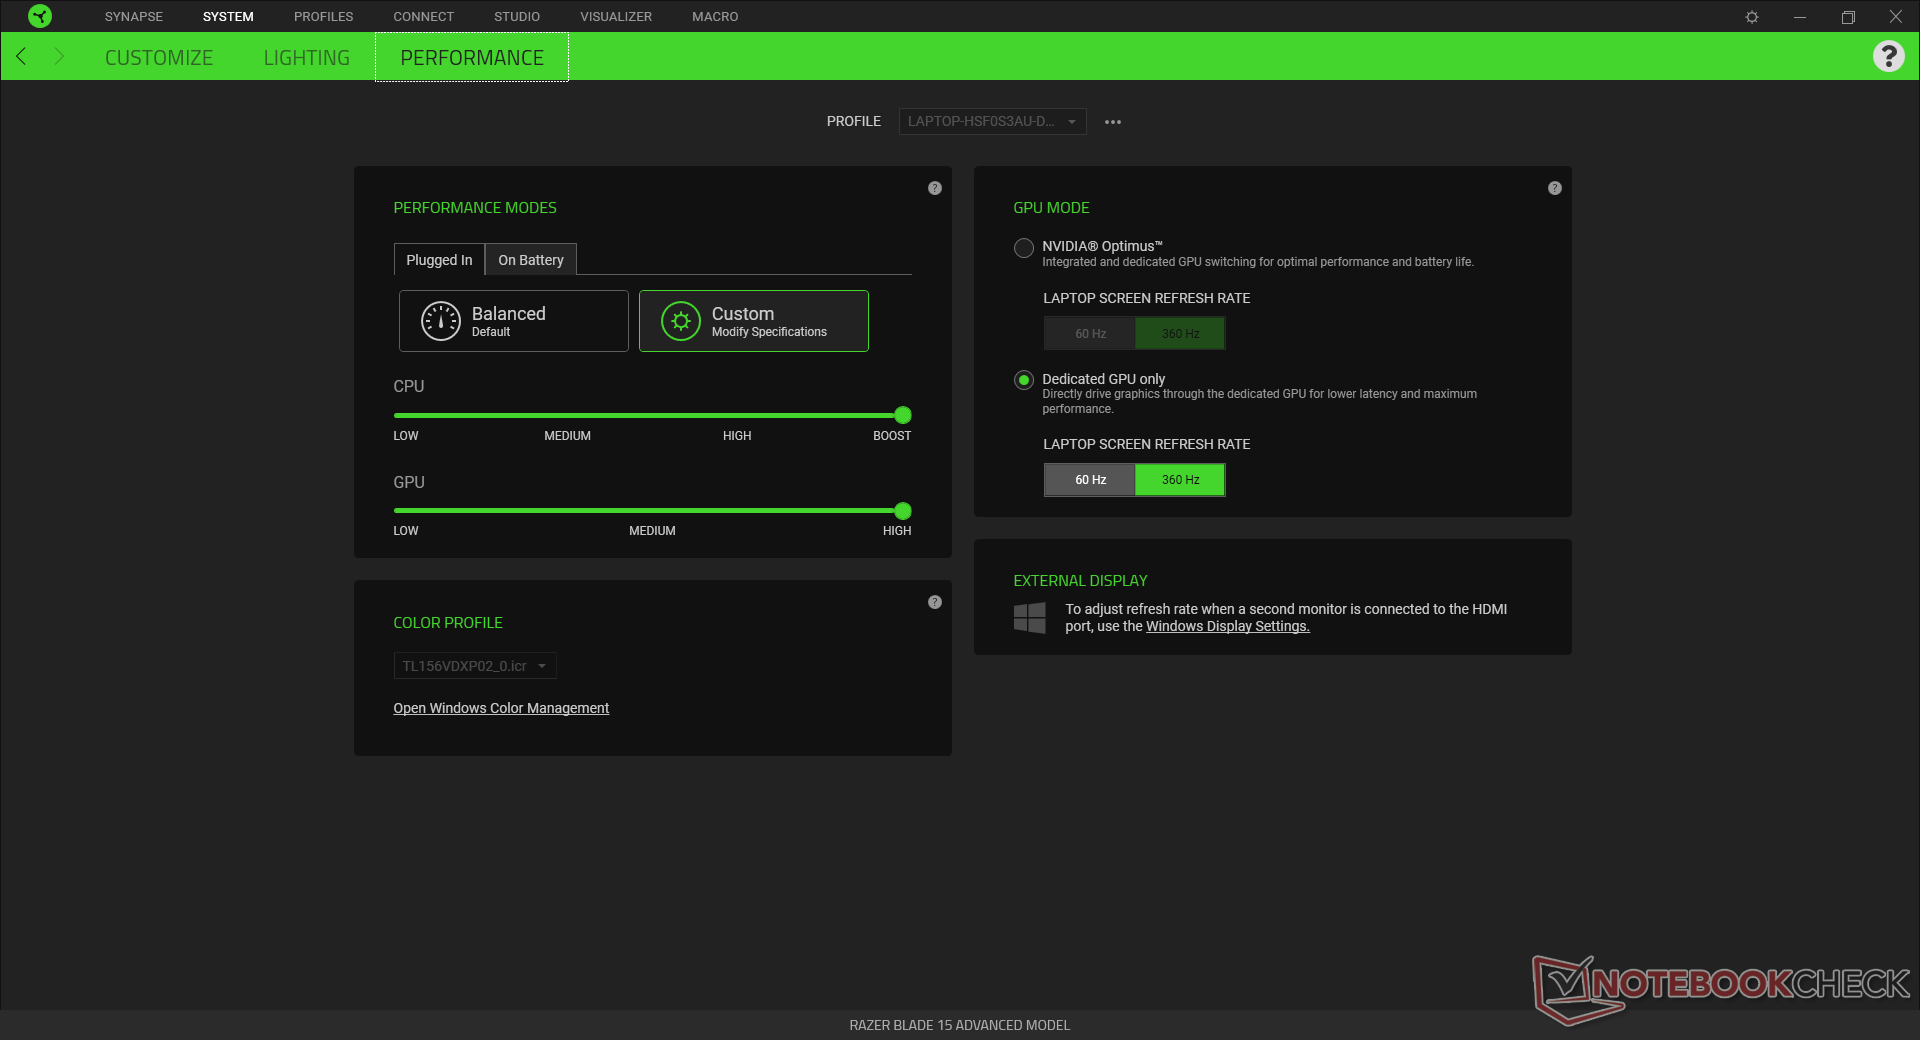1920x1040 pixels.
Task: Open the SYNAPSE menu tab
Action: pos(134,17)
